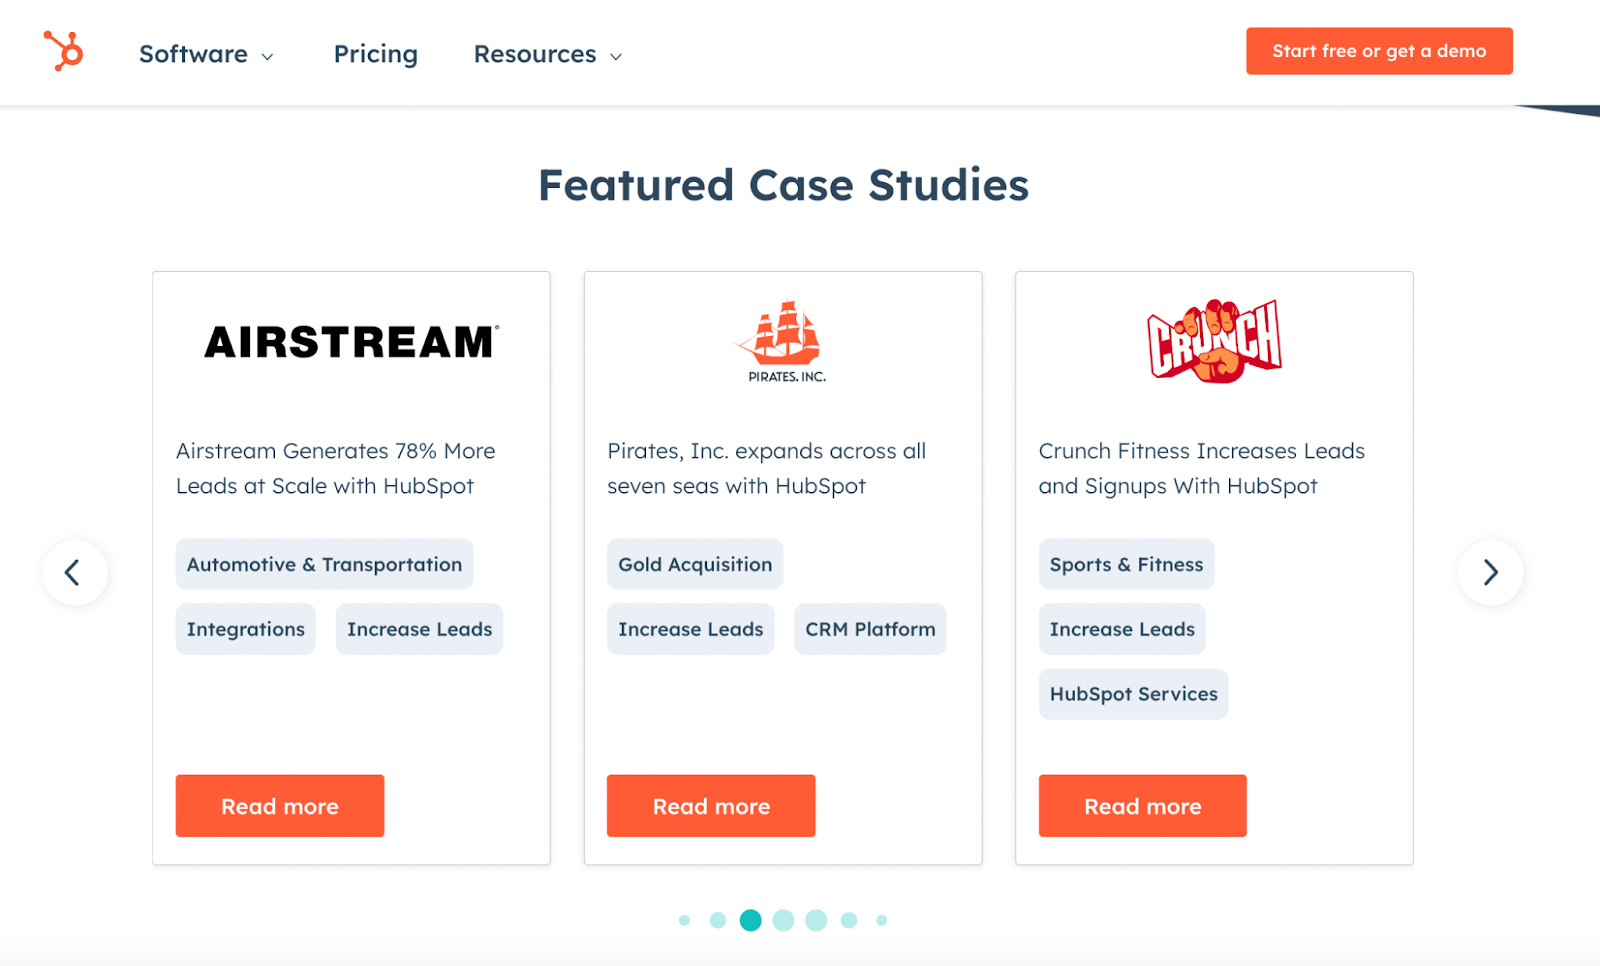Select the HubSpot Services tag

[1133, 694]
